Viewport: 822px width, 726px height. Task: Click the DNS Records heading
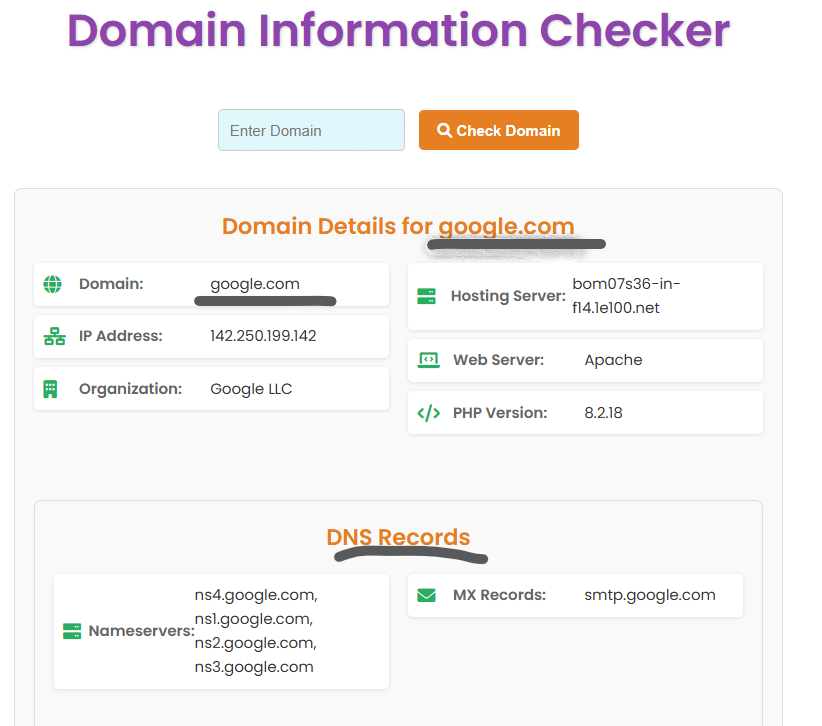click(x=398, y=537)
